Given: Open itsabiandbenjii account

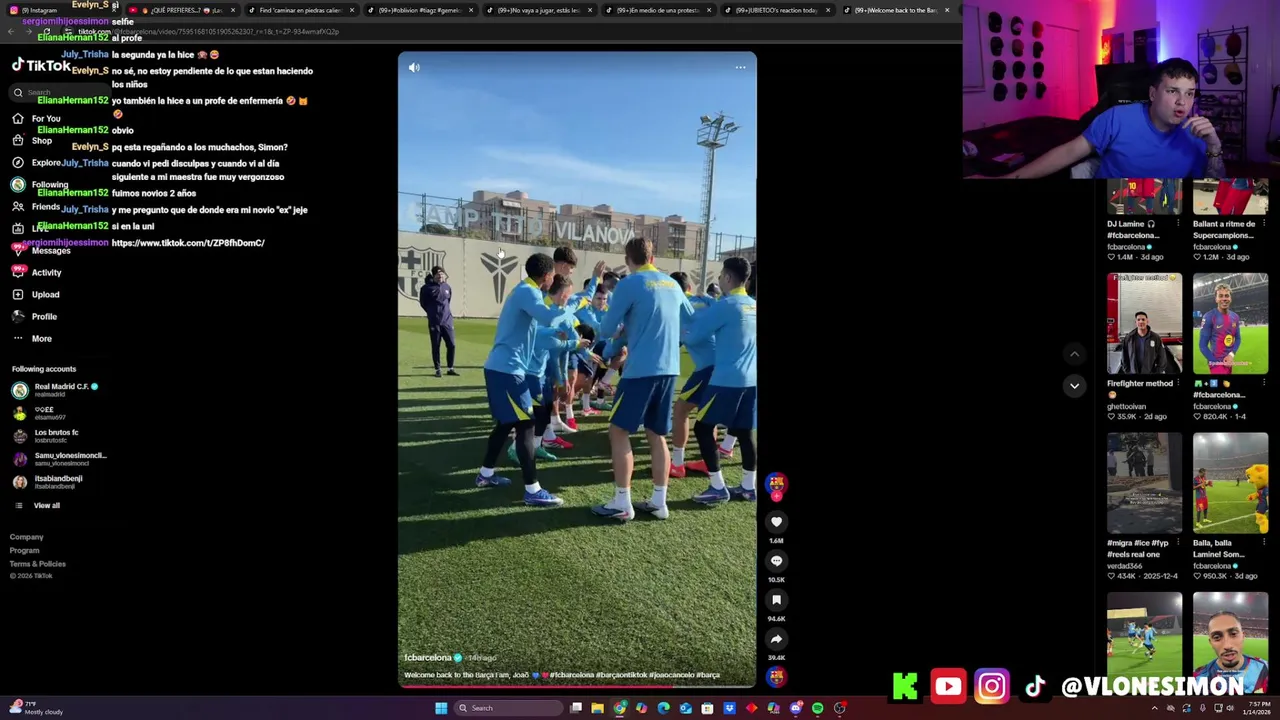Looking at the screenshot, I should [48, 482].
